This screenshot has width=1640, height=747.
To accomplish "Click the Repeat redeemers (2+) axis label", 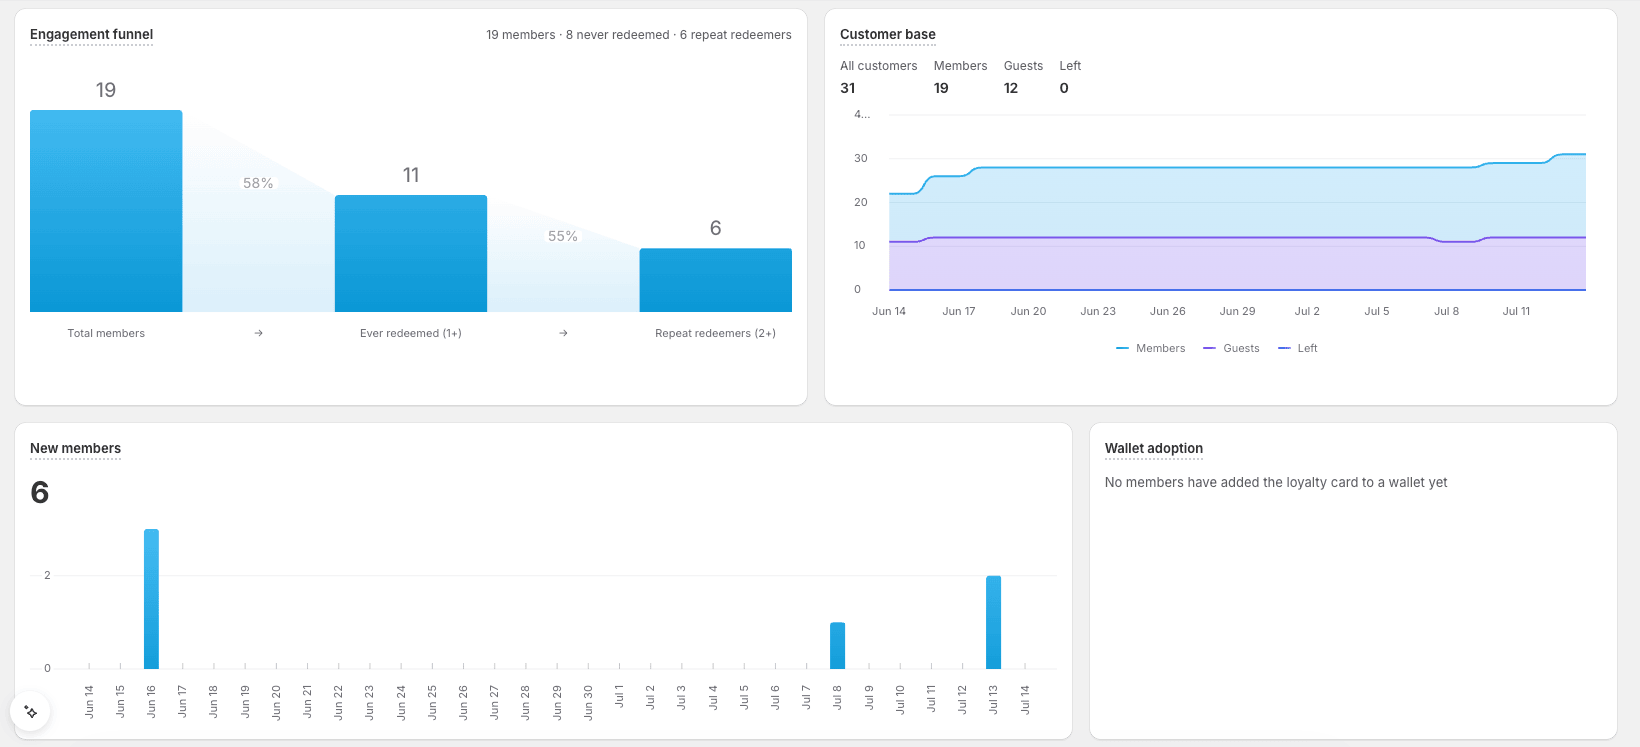I will tap(716, 333).
